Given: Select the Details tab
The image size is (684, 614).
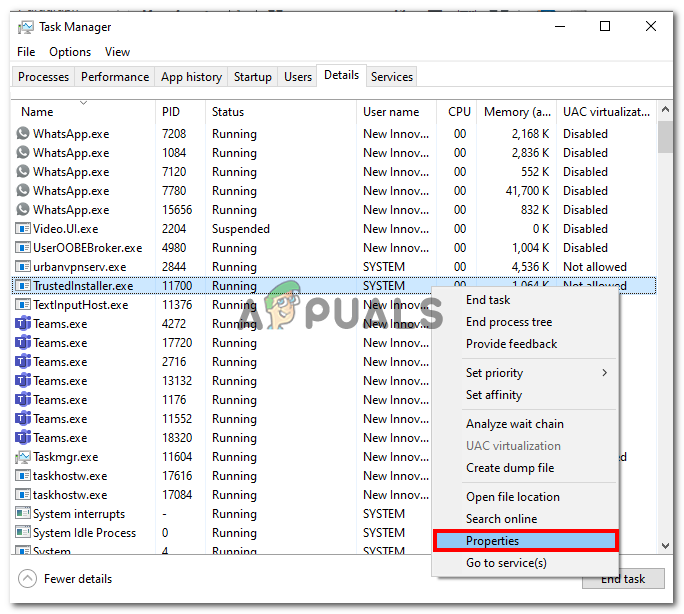Looking at the screenshot, I should (x=342, y=75).
